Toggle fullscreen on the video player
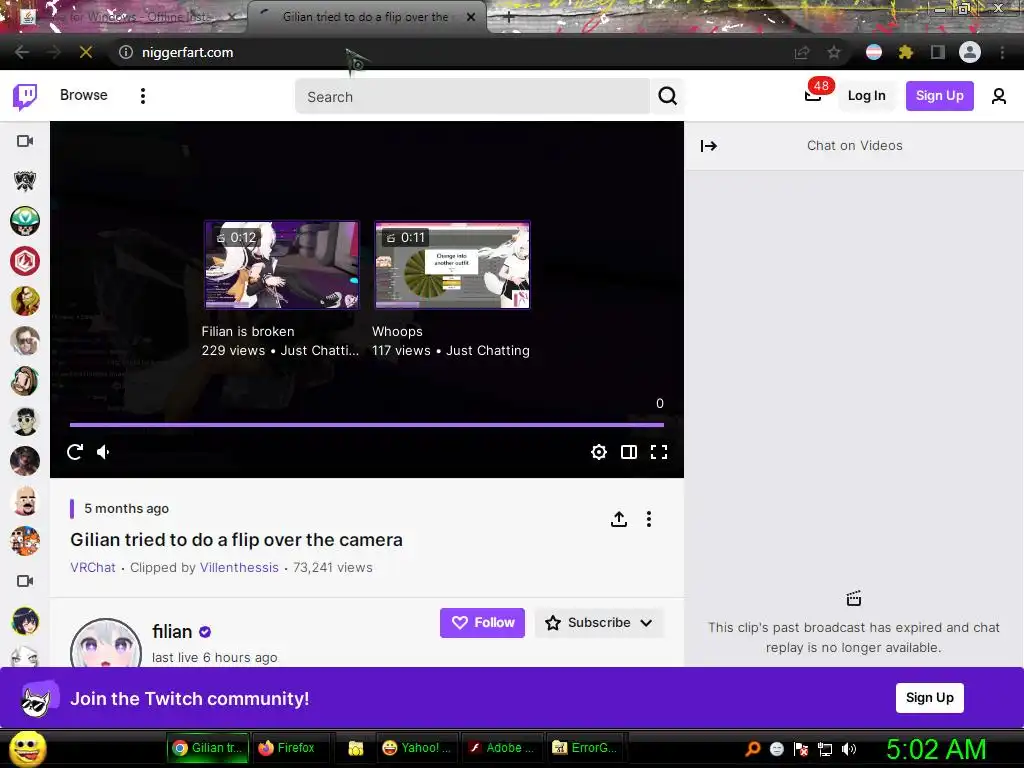 (x=659, y=452)
